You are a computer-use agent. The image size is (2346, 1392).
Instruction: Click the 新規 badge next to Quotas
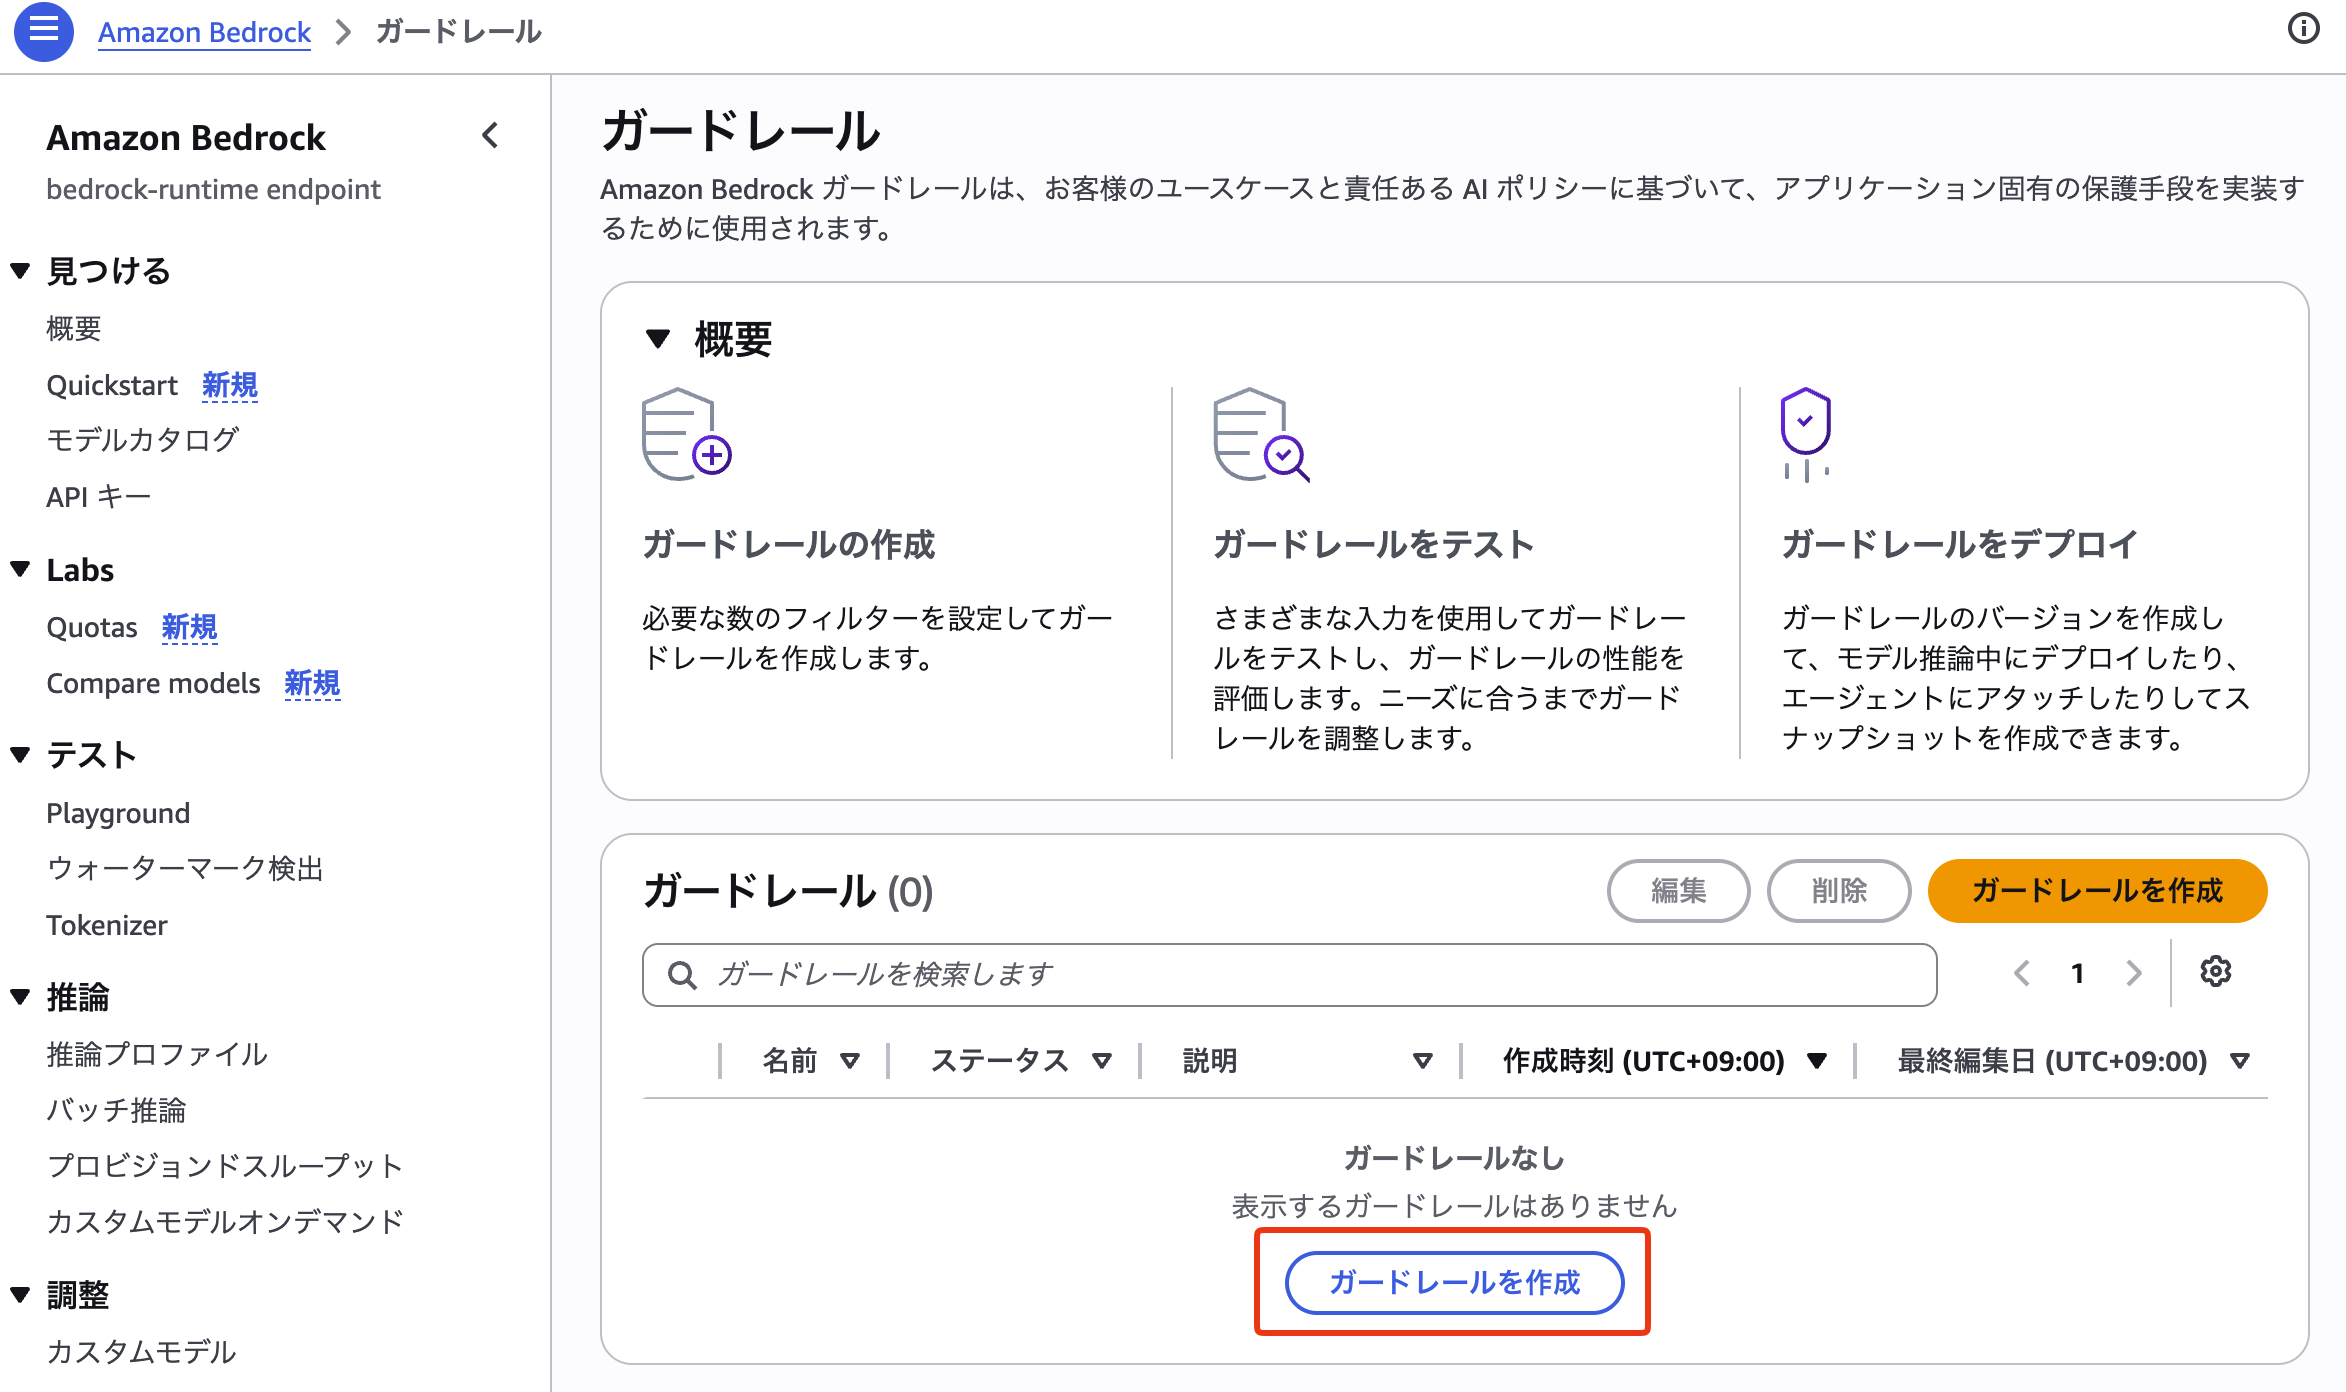tap(189, 627)
